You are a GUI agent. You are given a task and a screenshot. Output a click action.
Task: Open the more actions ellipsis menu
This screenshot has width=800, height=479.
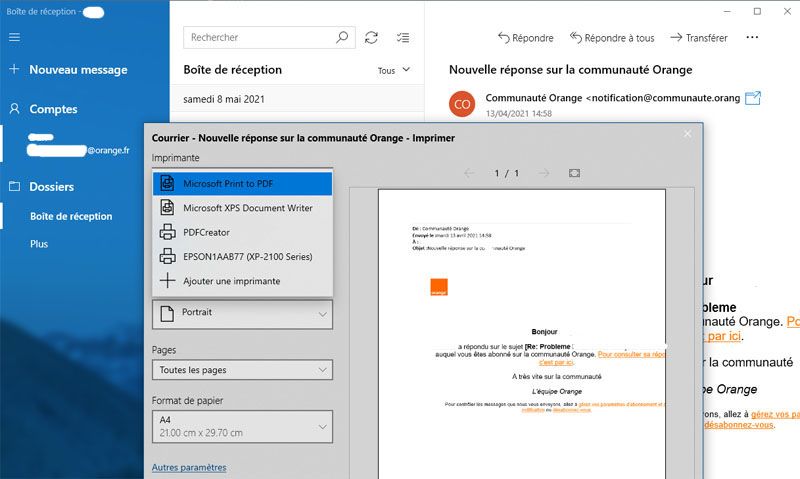(752, 37)
